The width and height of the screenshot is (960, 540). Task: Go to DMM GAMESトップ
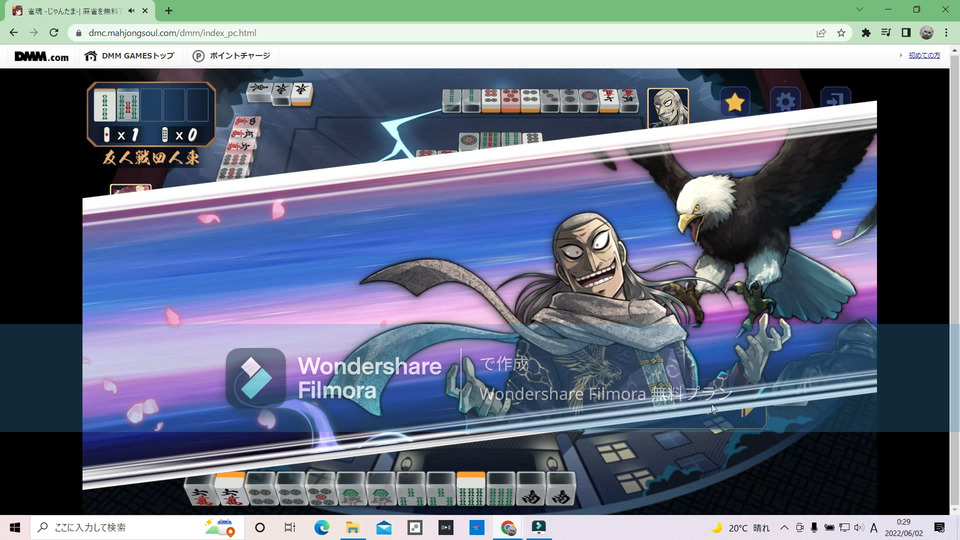click(x=130, y=56)
